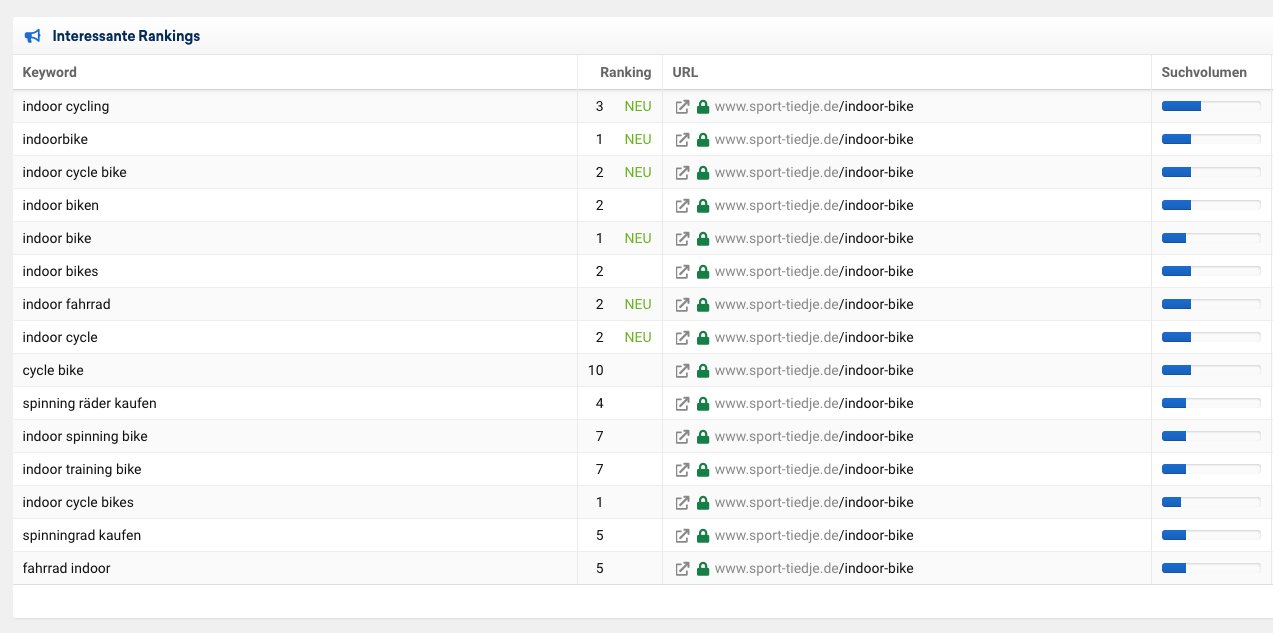The image size is (1273, 633).
Task: Open external link icon for indoor cycle bike
Action: point(682,172)
